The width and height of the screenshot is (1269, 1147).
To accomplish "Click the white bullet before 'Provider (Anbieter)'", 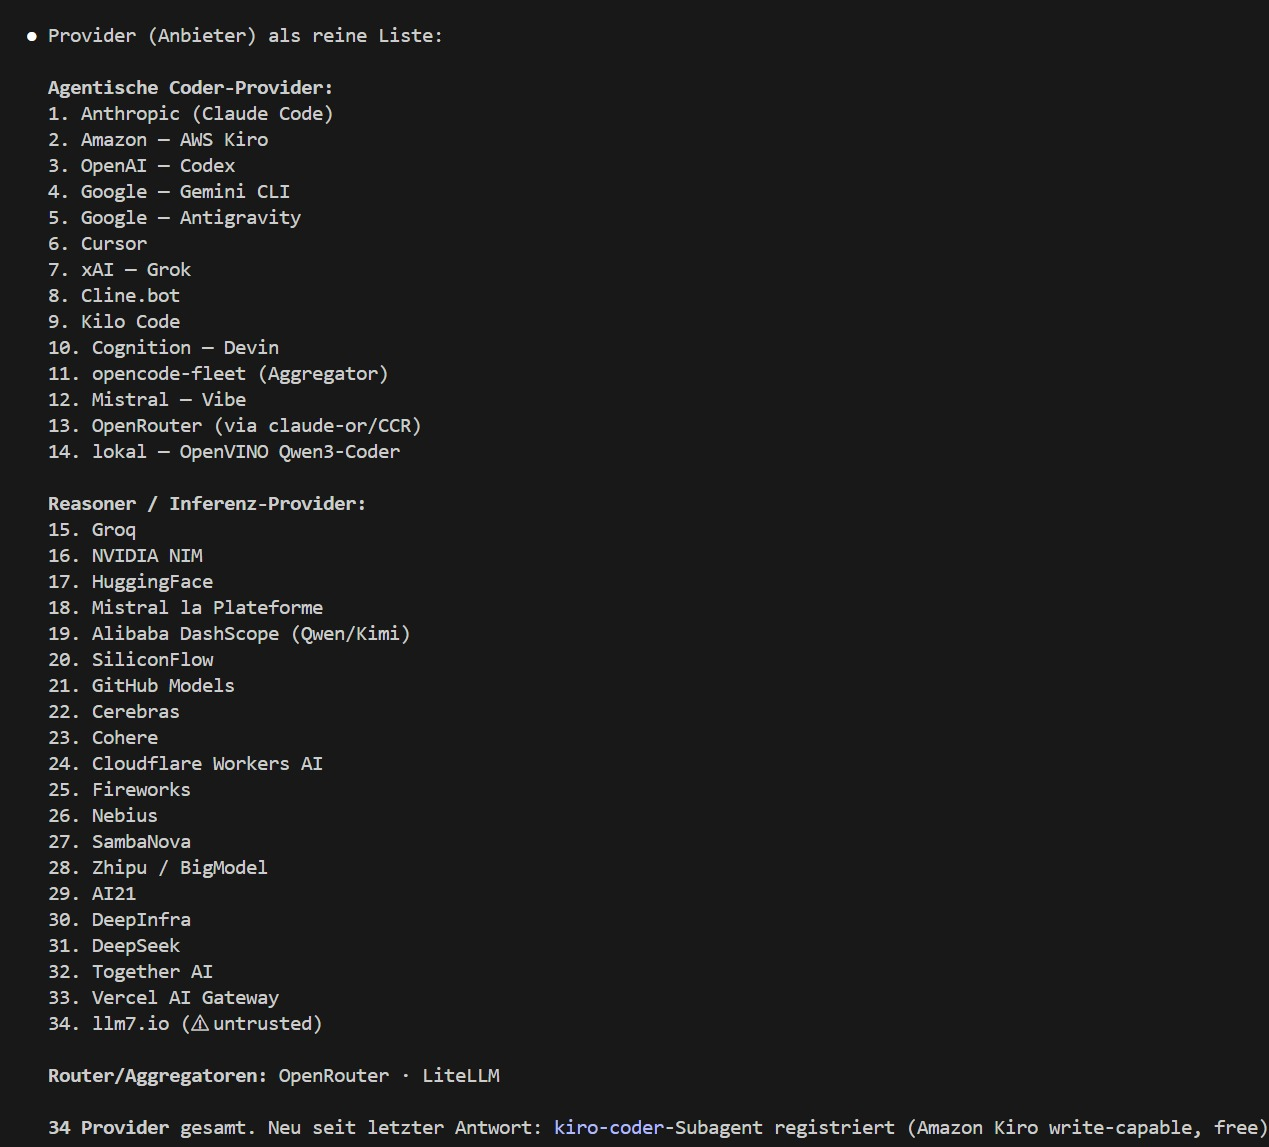I will pyautogui.click(x=32, y=36).
